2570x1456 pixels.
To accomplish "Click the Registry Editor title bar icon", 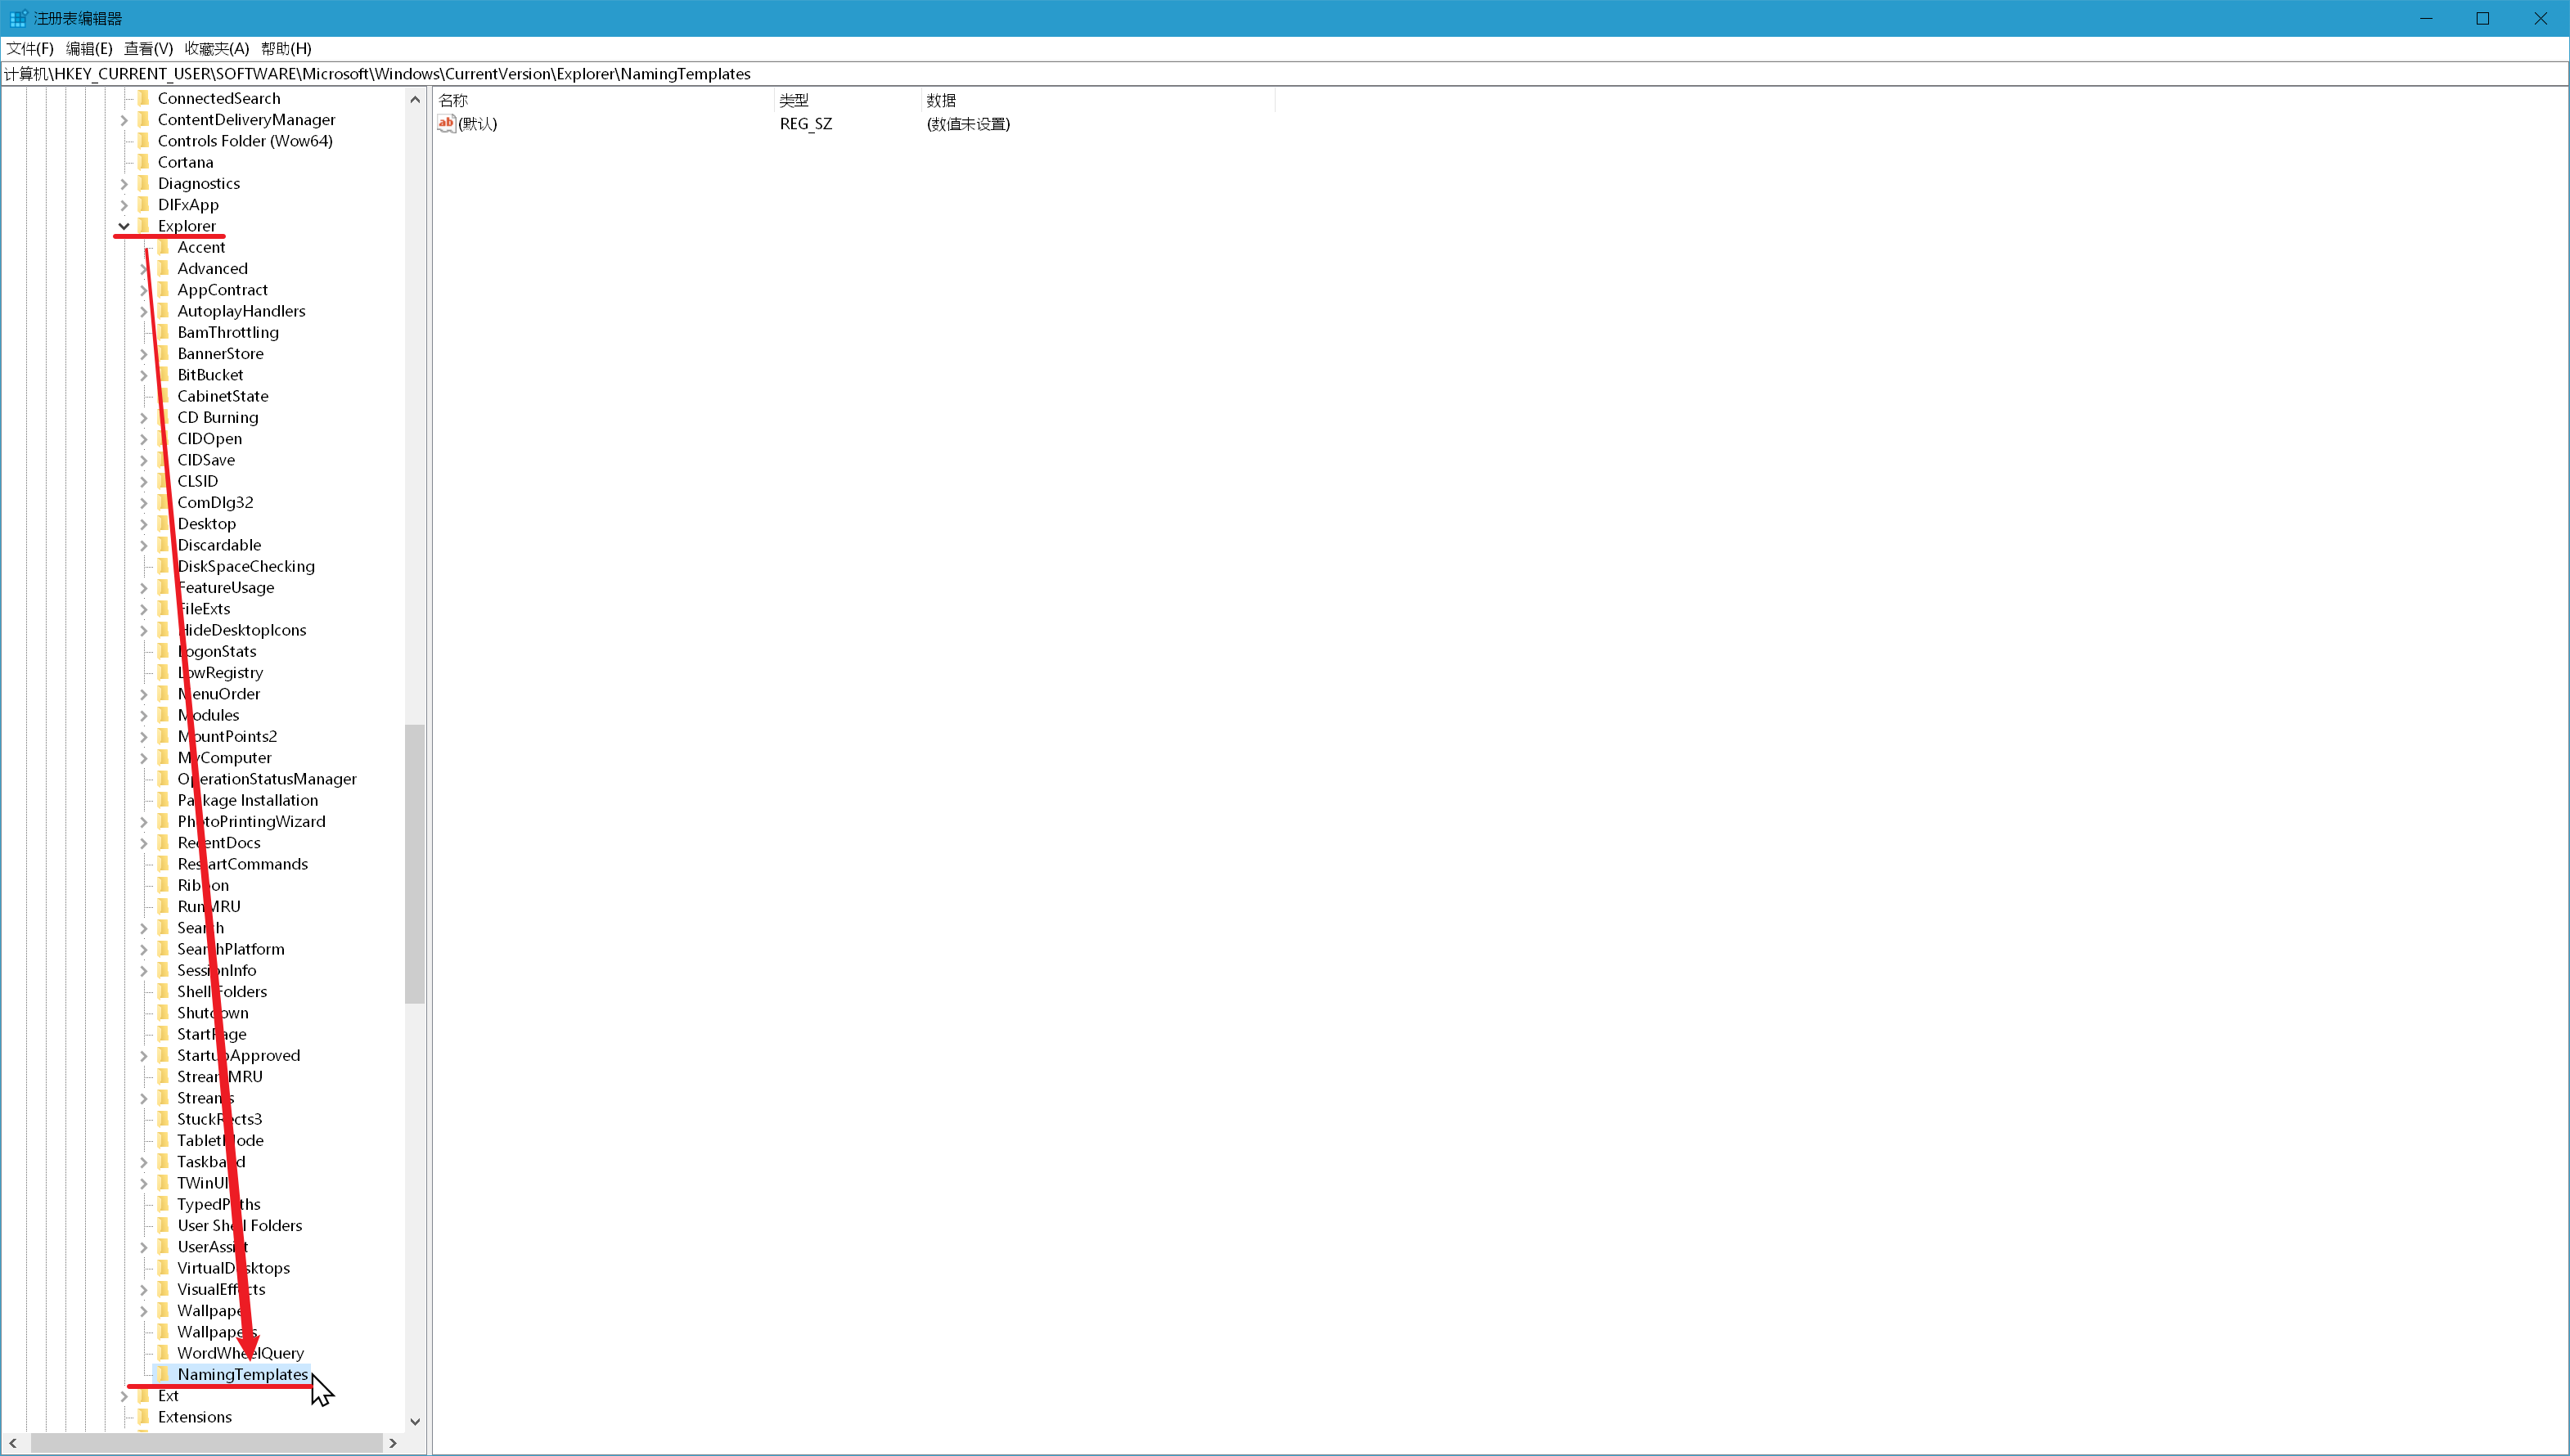I will (18, 18).
